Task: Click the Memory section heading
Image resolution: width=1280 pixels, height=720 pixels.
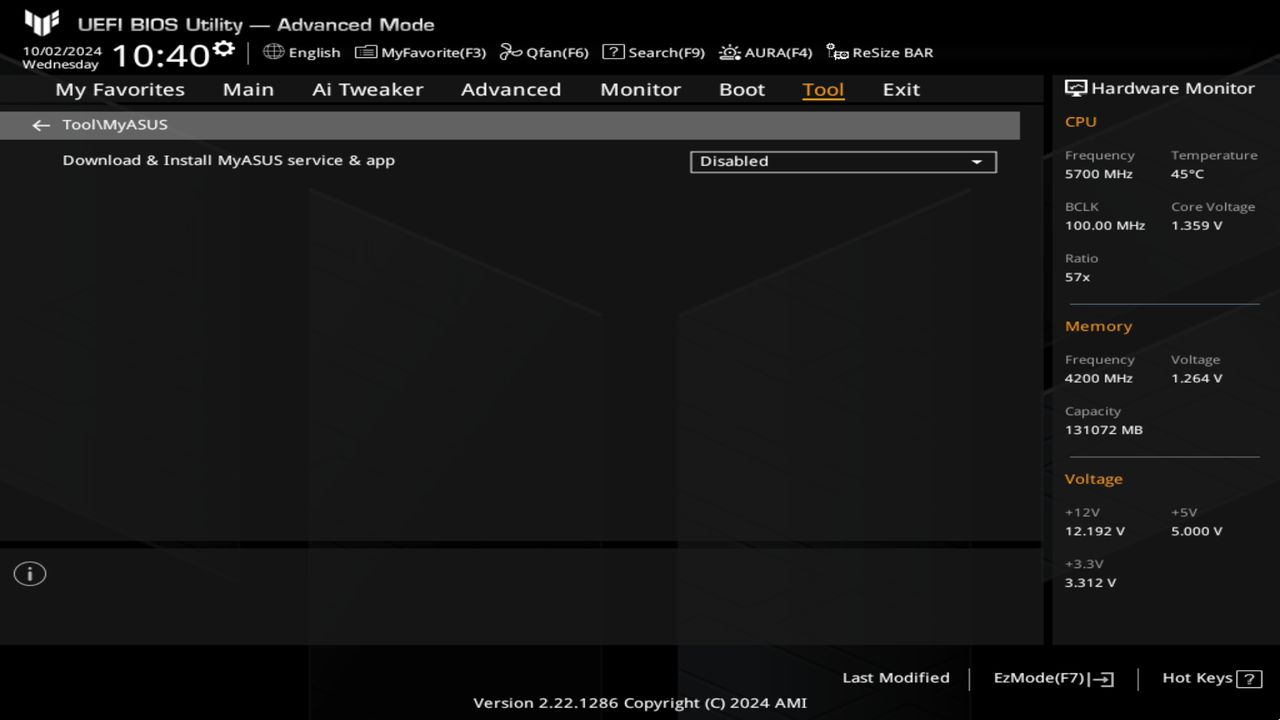Action: 1098,326
